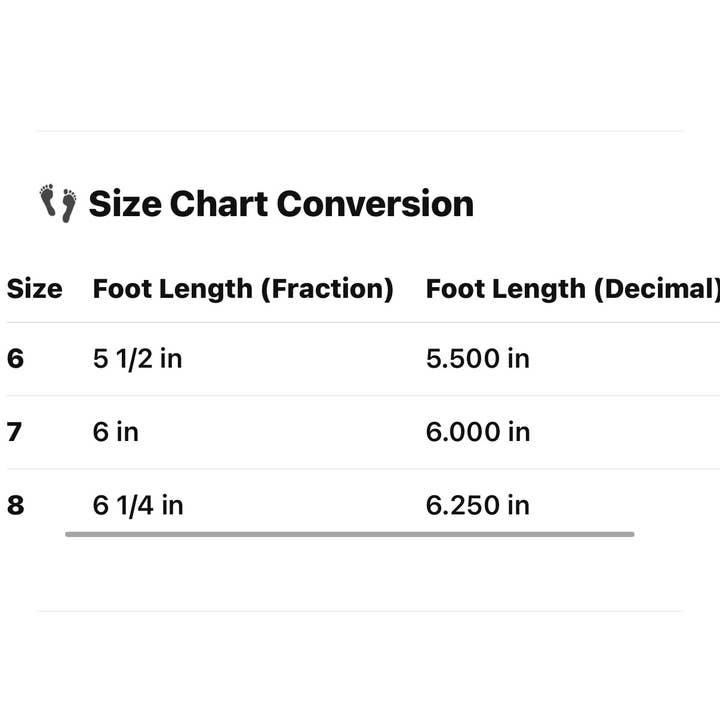Click the "6.250 in" decimal value
Image resolution: width=720 pixels, height=720 pixels.
(x=478, y=505)
